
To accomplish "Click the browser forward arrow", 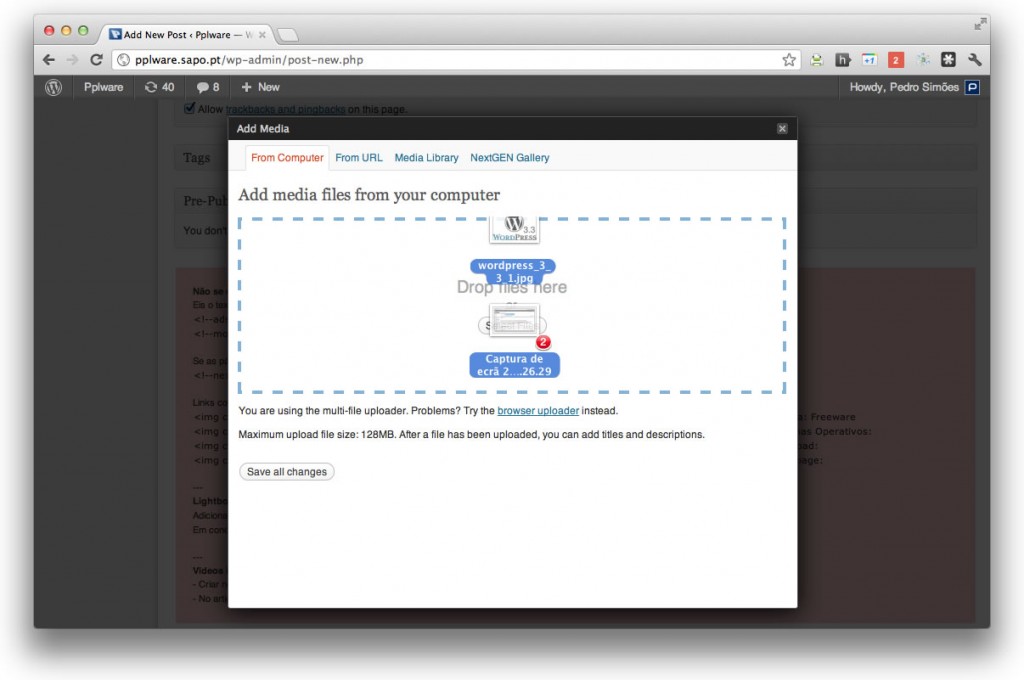I will [x=72, y=59].
